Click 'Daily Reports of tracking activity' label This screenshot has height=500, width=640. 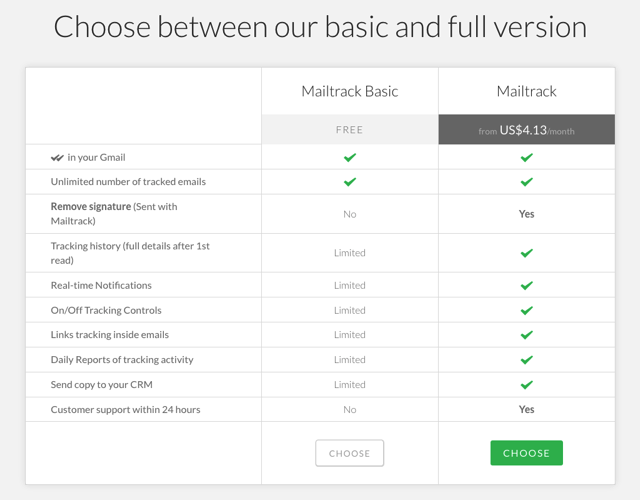[122, 360]
